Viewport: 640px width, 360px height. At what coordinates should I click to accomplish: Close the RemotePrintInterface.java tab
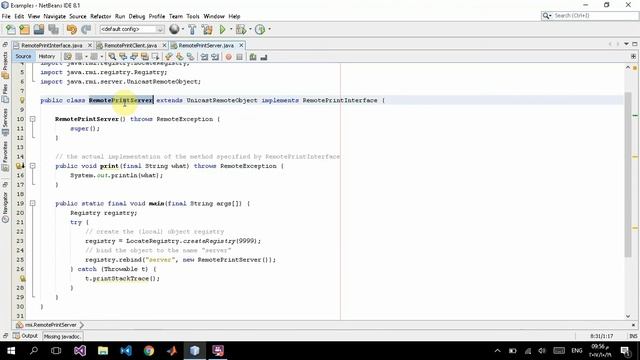click(90, 45)
